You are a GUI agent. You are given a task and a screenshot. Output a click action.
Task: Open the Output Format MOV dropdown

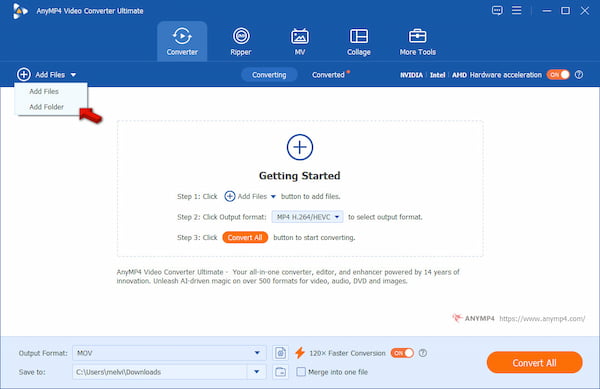(169, 353)
